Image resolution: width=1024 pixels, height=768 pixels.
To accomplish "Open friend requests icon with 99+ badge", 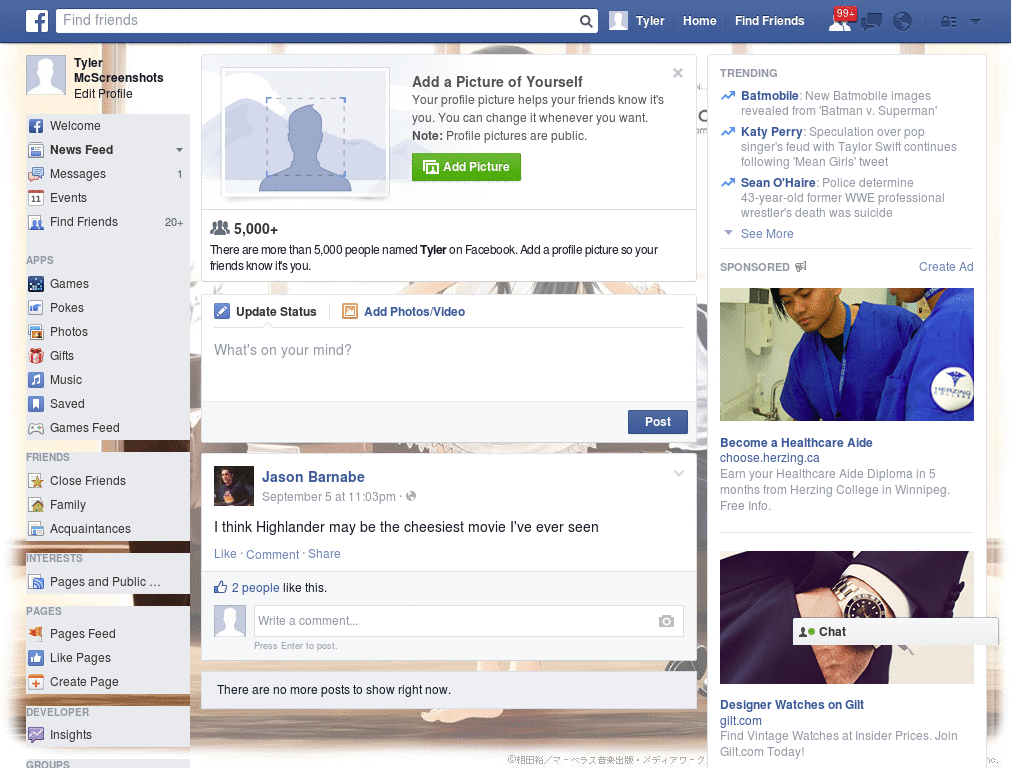I will 841,20.
